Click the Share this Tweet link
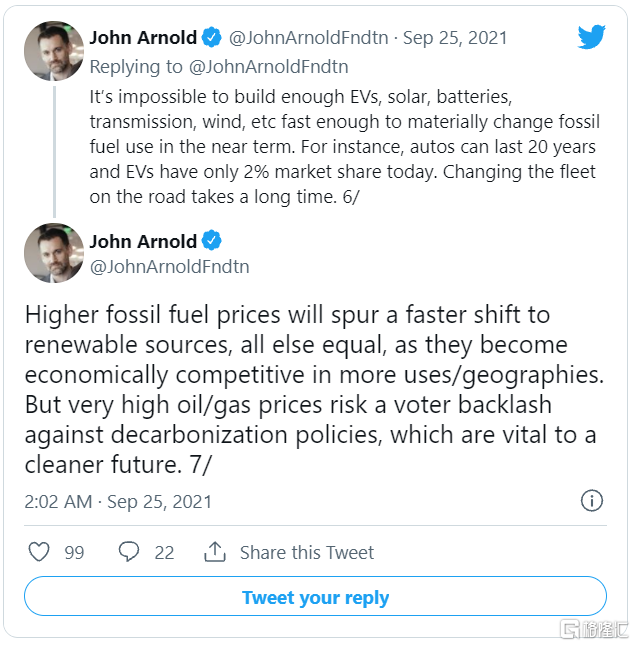Screen dimensions: 635x646 (307, 552)
